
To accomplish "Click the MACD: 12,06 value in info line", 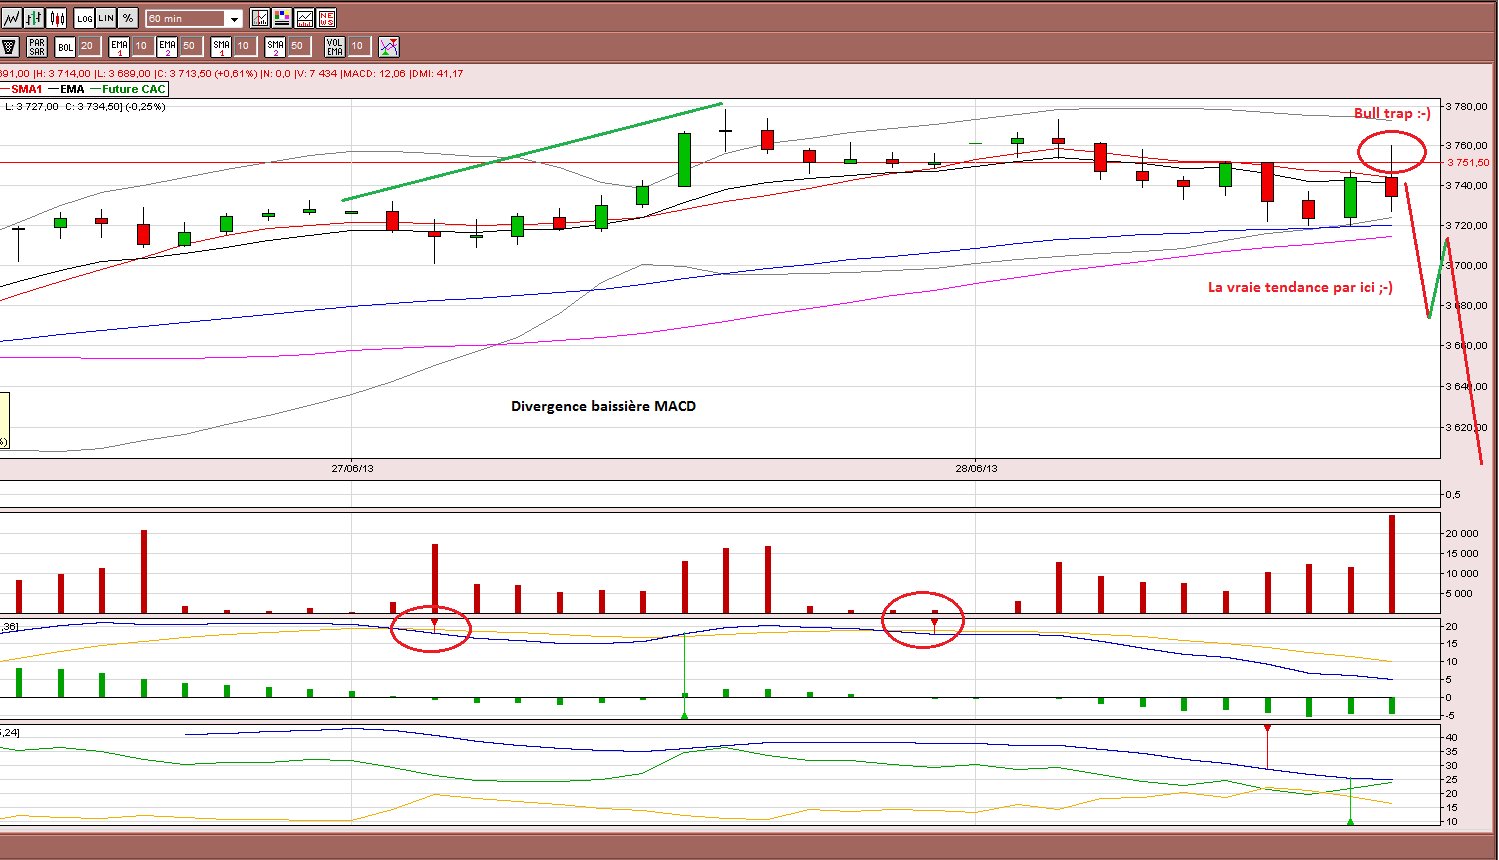I will 374,73.
